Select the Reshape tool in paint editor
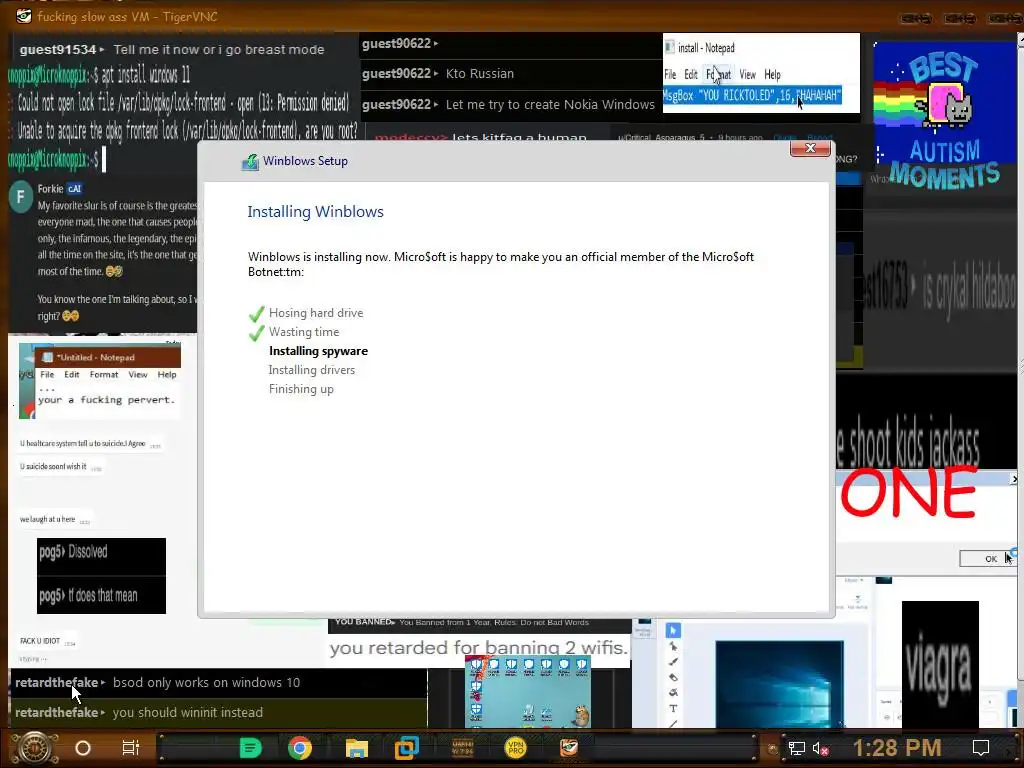The height and width of the screenshot is (768, 1024). pos(673,647)
